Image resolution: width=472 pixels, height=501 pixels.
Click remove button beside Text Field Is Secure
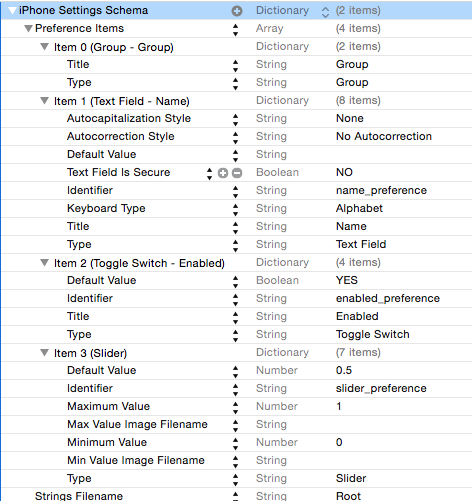click(x=237, y=173)
